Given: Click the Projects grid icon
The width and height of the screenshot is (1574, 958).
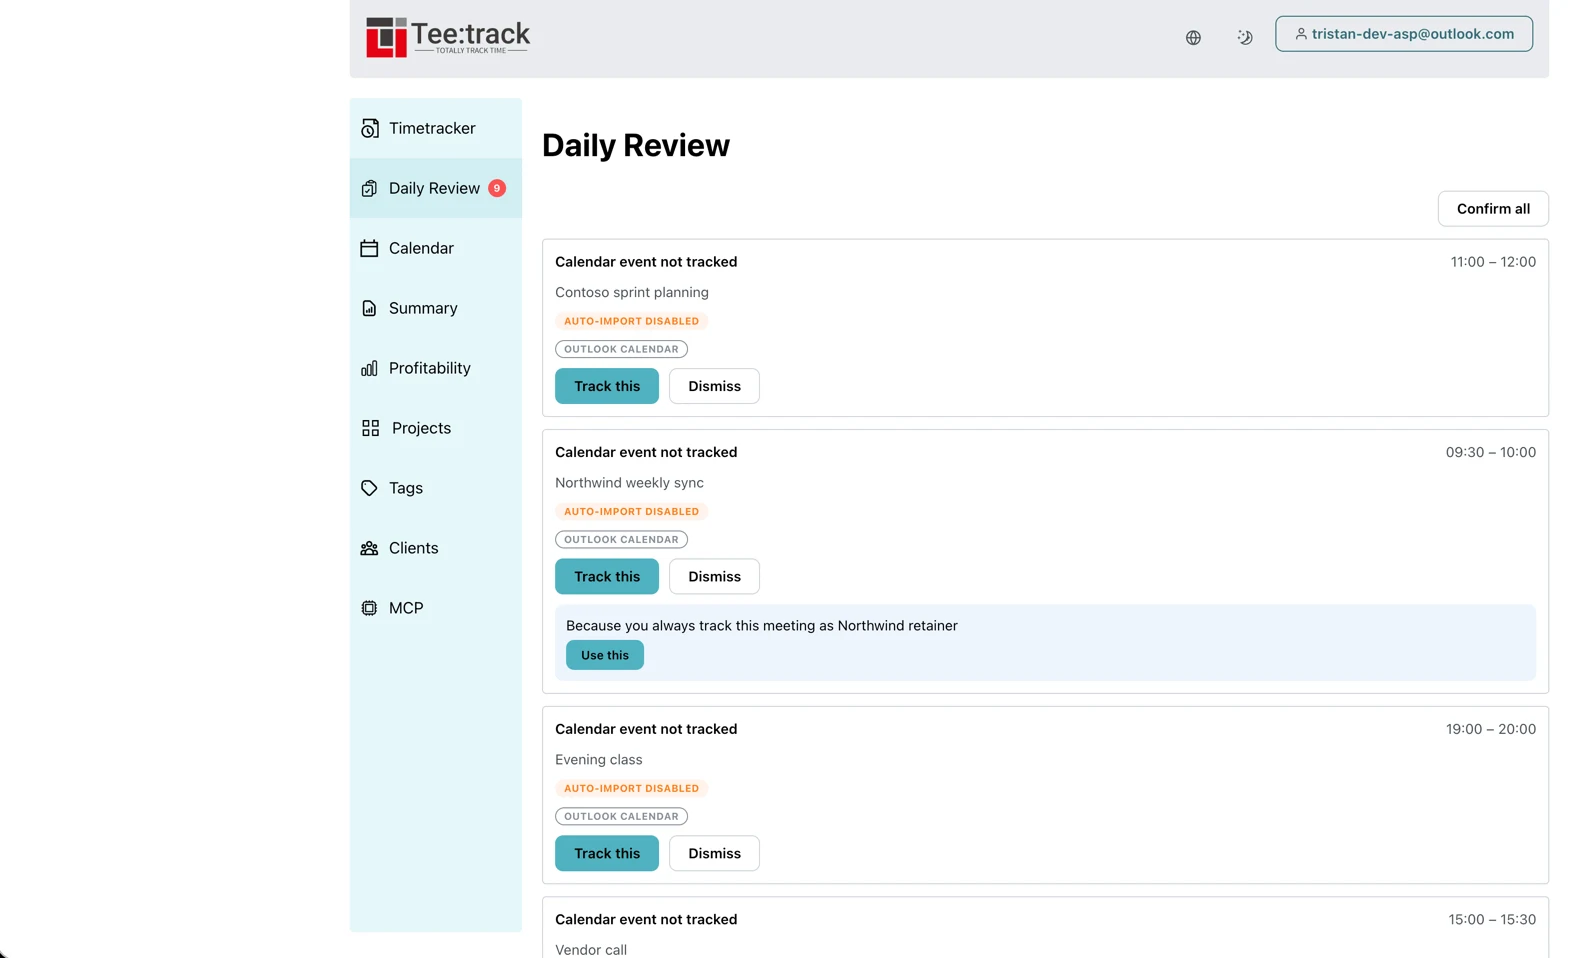Looking at the screenshot, I should point(370,428).
